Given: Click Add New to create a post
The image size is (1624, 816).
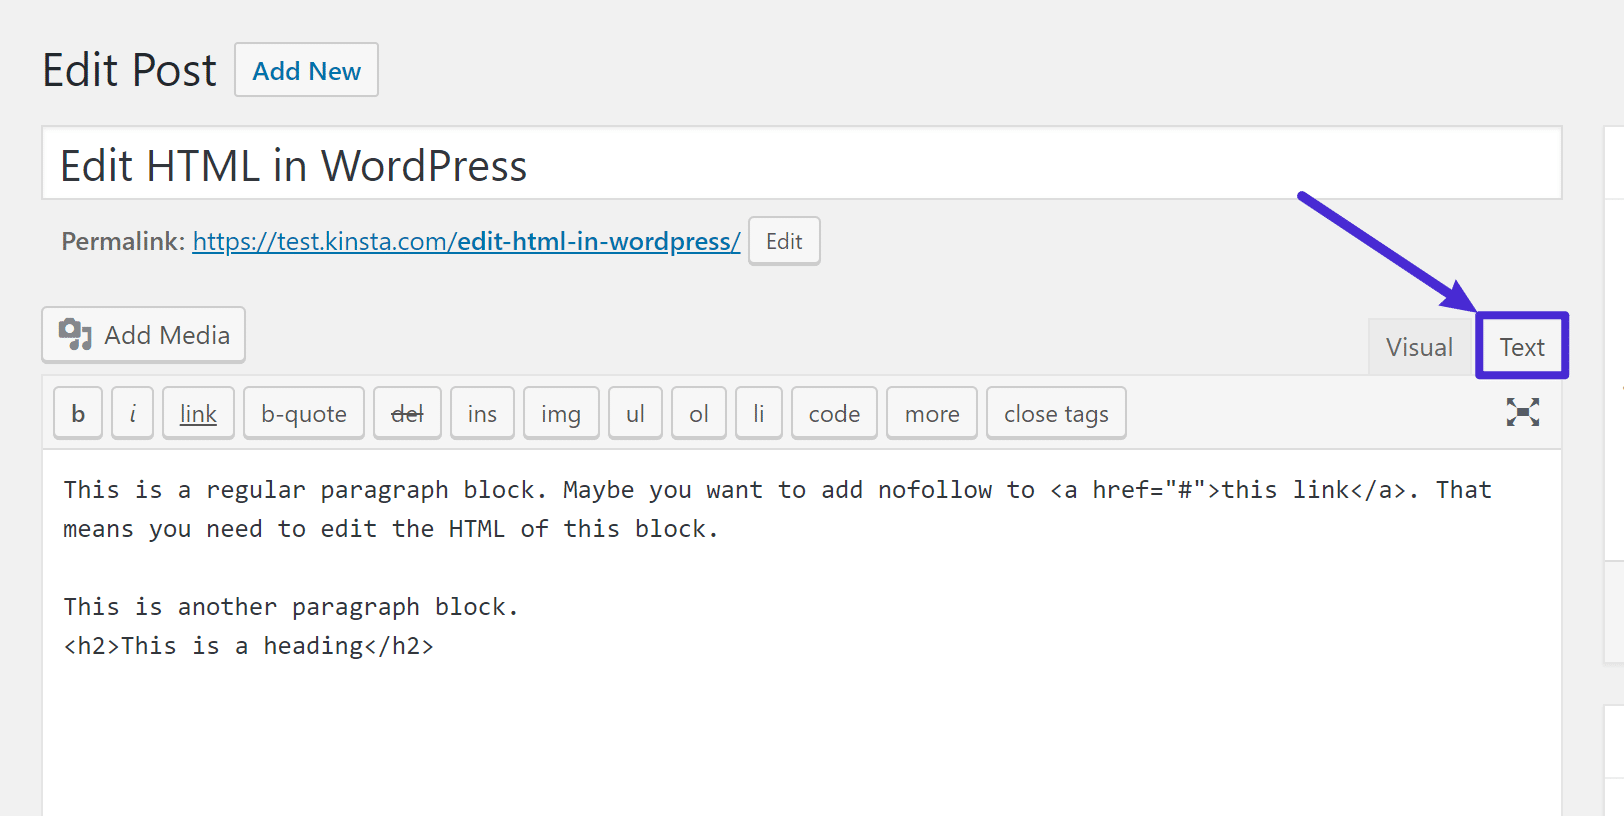Looking at the screenshot, I should 306,70.
